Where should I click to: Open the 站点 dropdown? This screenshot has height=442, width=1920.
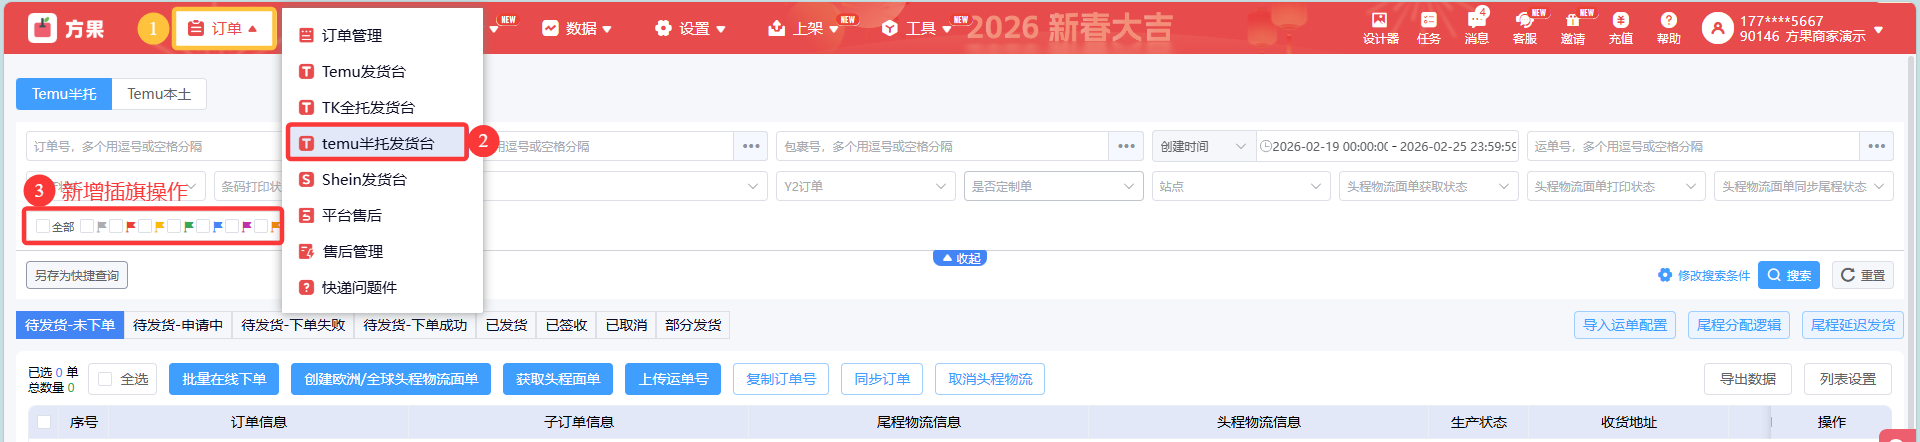(1241, 186)
